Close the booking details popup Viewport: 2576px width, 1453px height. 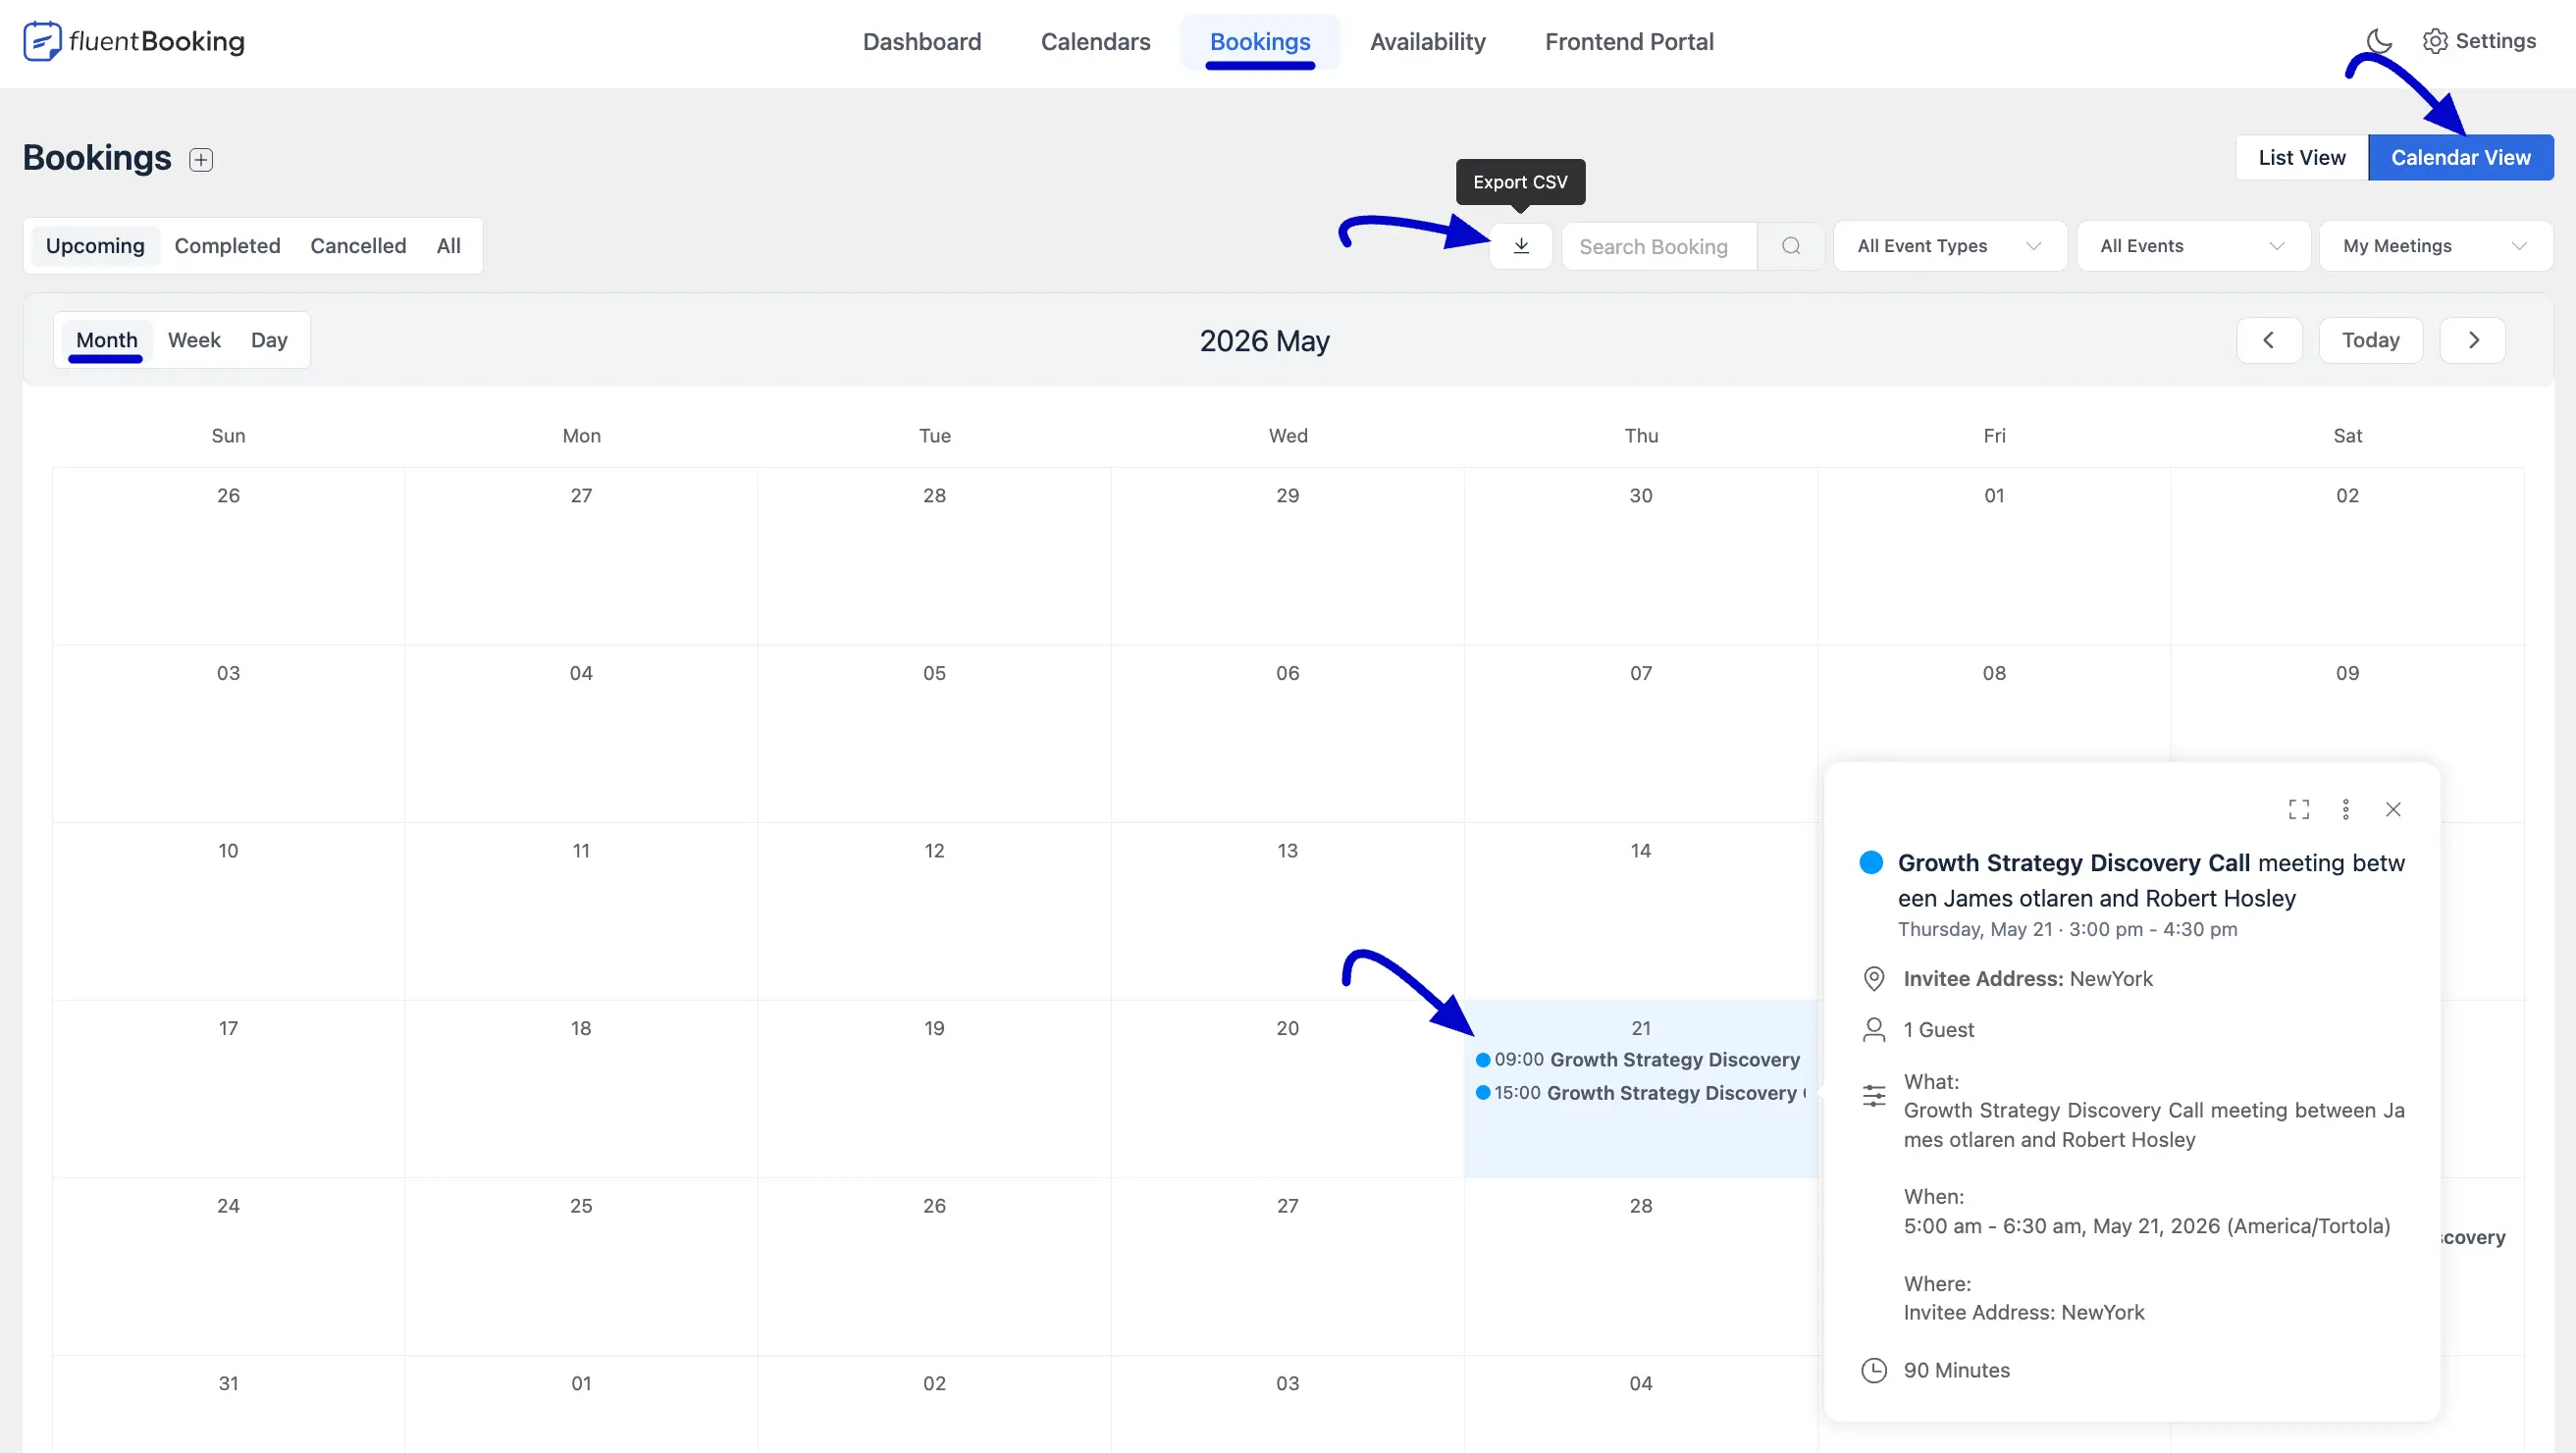[2393, 809]
